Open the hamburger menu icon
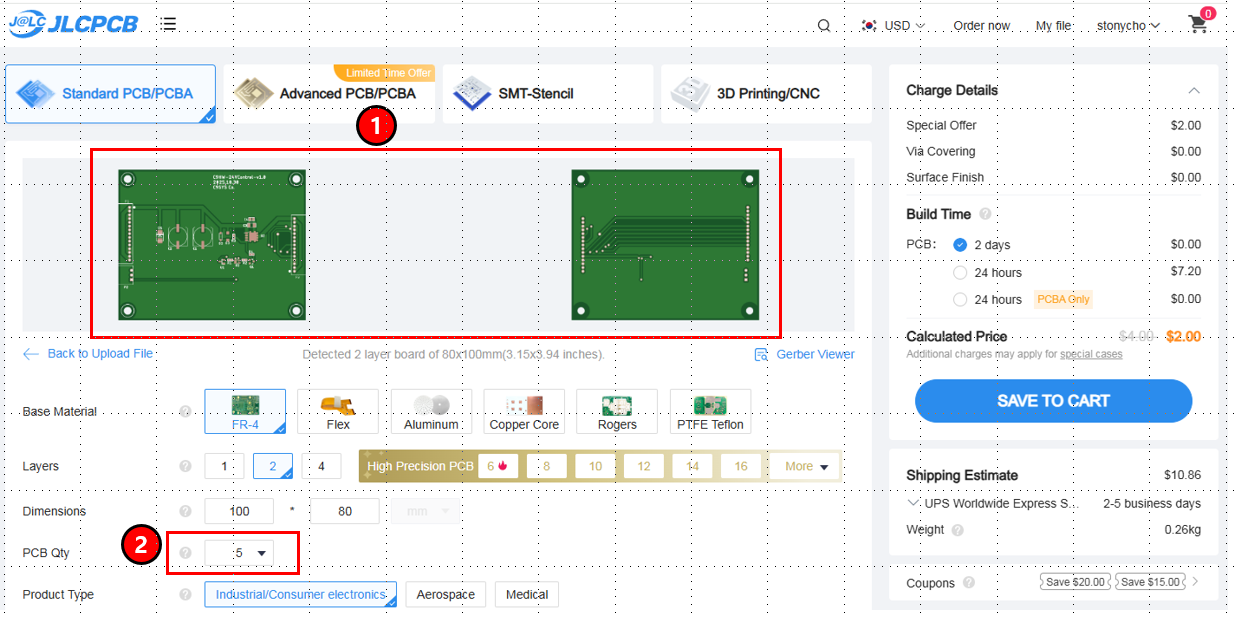The image size is (1238, 619). point(170,24)
